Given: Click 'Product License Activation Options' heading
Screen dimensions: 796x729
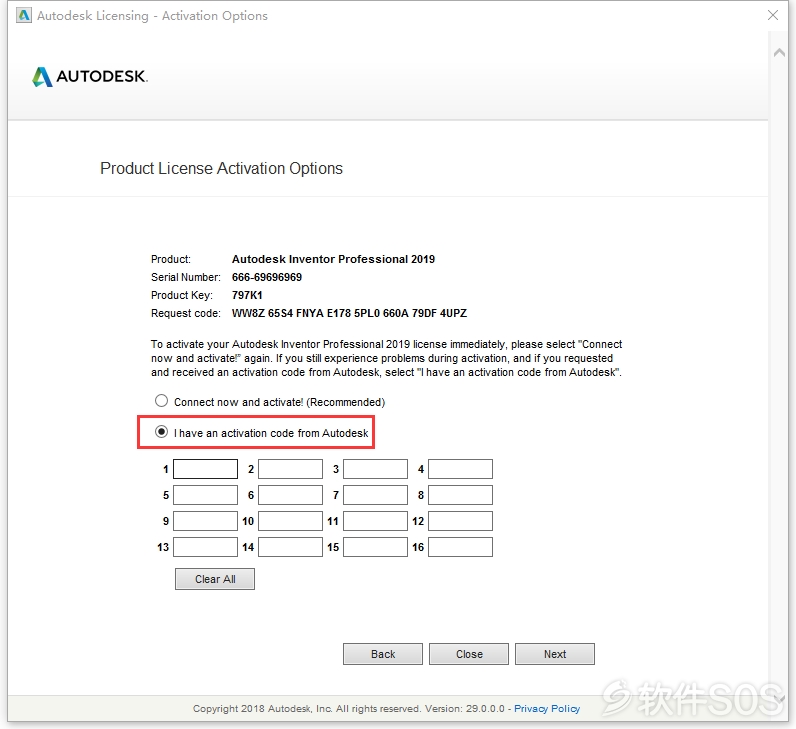Looking at the screenshot, I should coord(221,168).
